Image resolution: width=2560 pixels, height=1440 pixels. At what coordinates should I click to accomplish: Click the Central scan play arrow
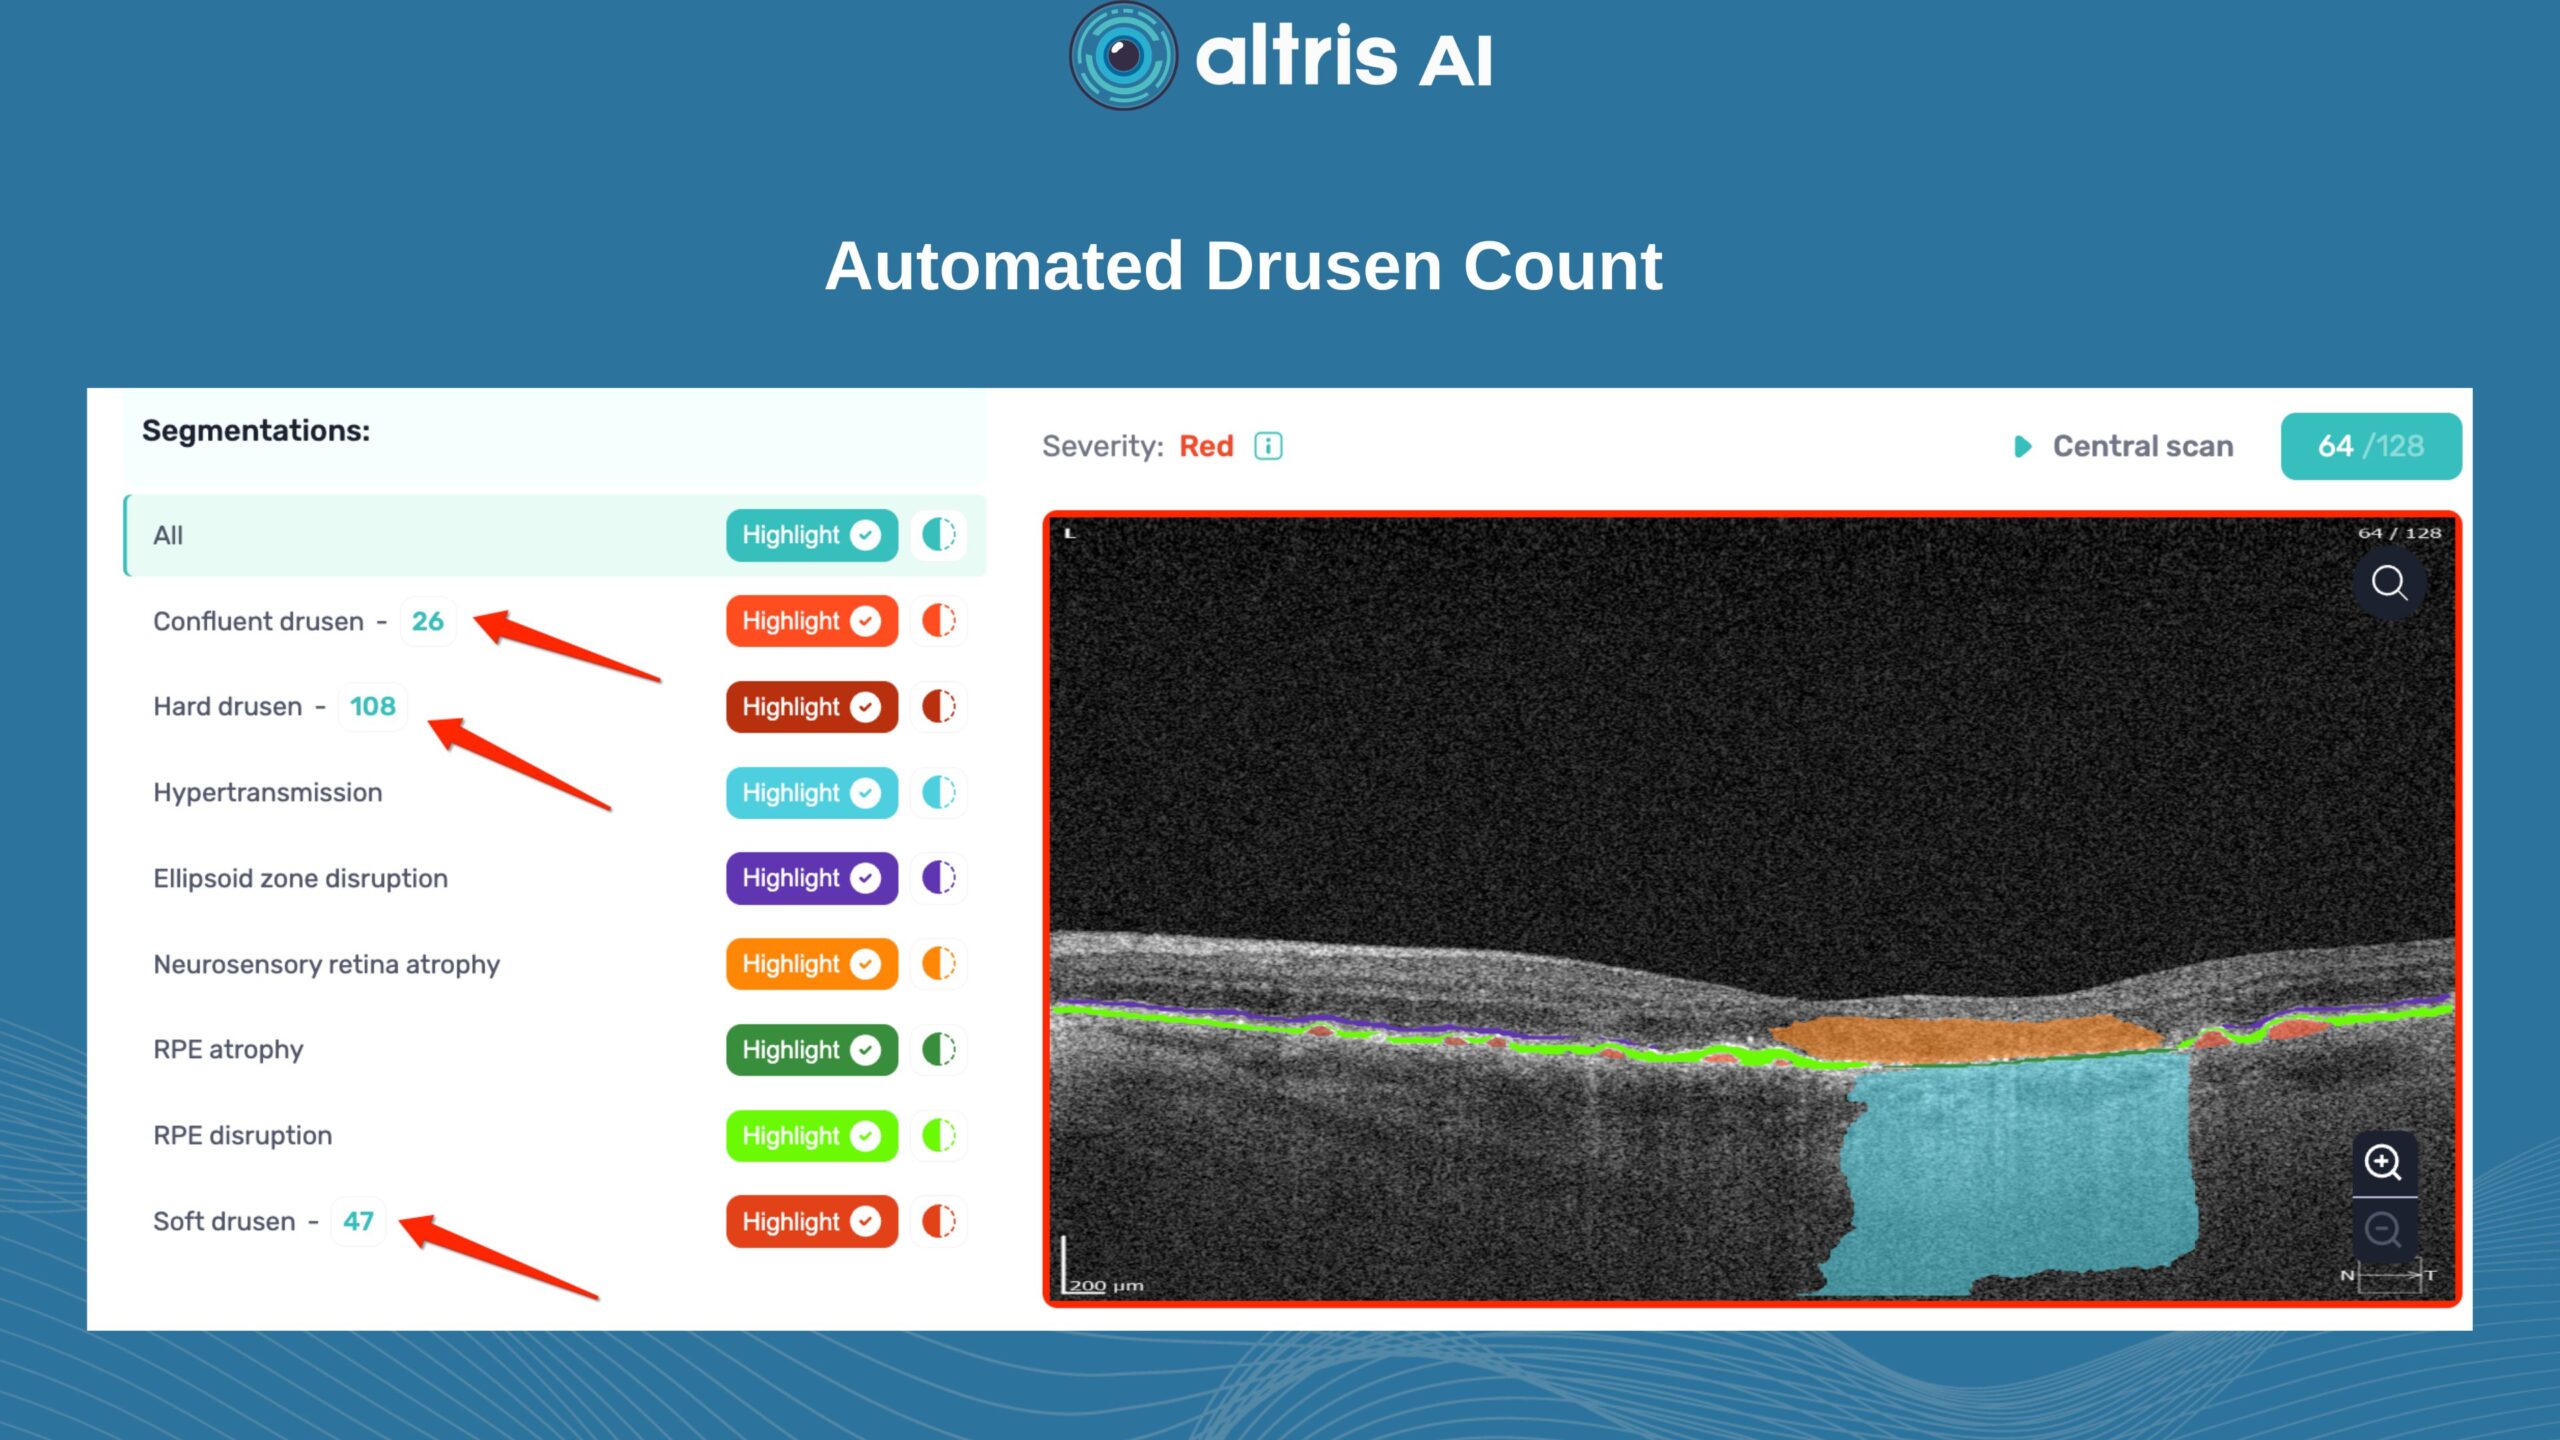pyautogui.click(x=2022, y=447)
